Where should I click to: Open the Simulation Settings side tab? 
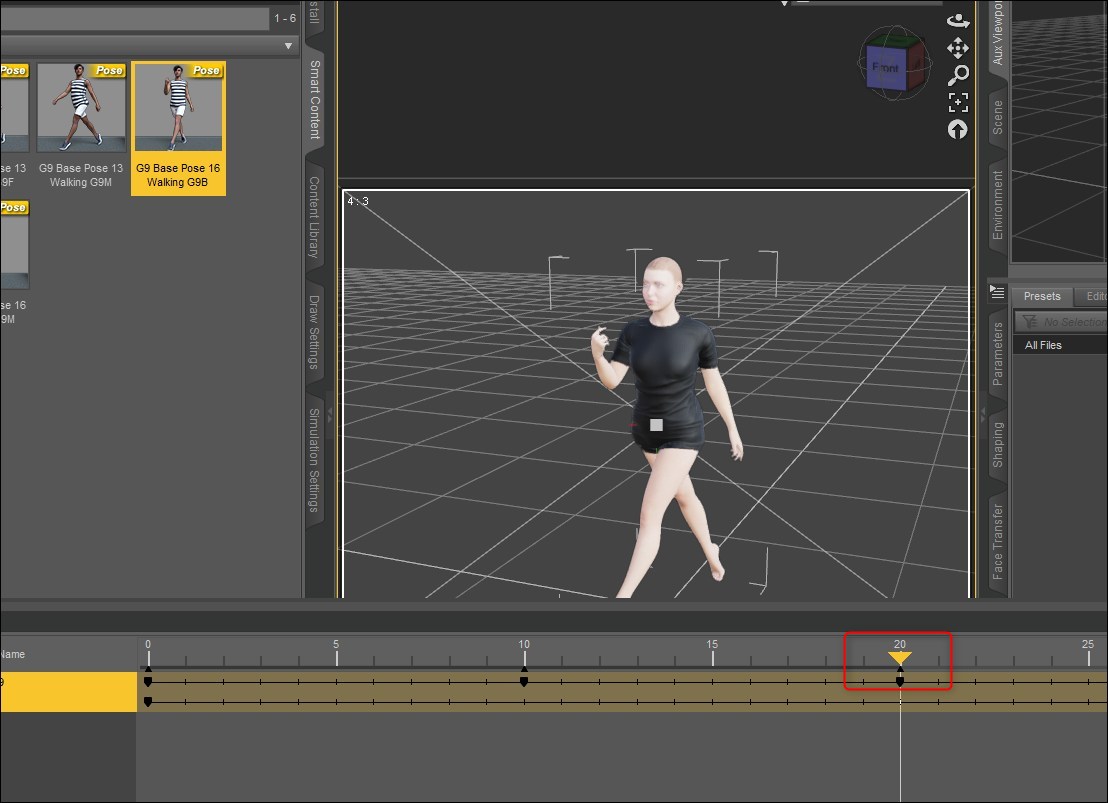click(314, 460)
